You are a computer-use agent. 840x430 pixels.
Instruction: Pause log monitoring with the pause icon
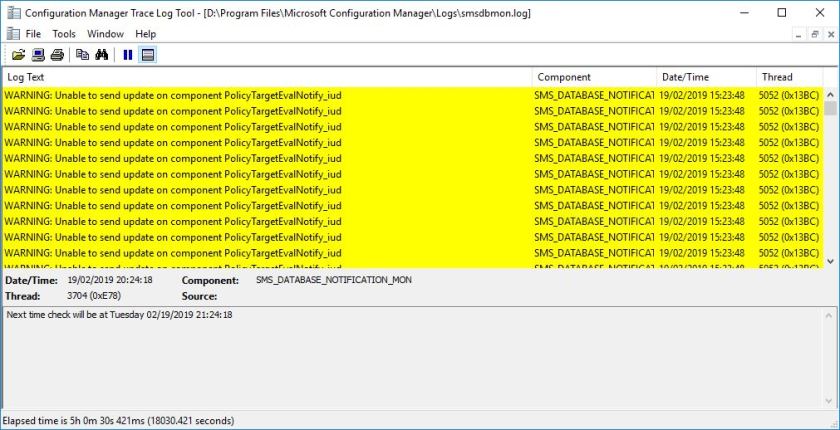(128, 54)
